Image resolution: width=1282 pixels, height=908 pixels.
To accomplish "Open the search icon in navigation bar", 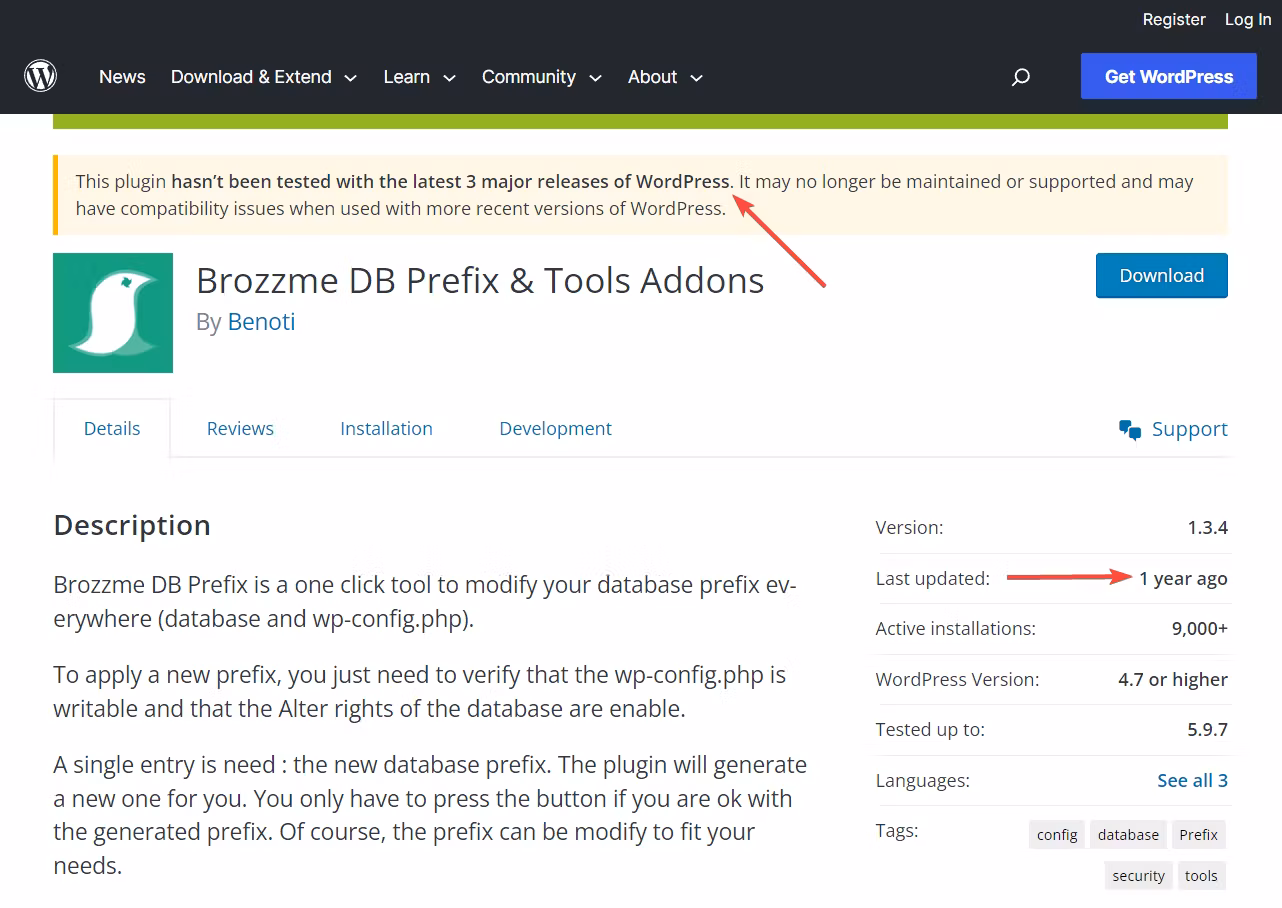I will (x=1021, y=77).
